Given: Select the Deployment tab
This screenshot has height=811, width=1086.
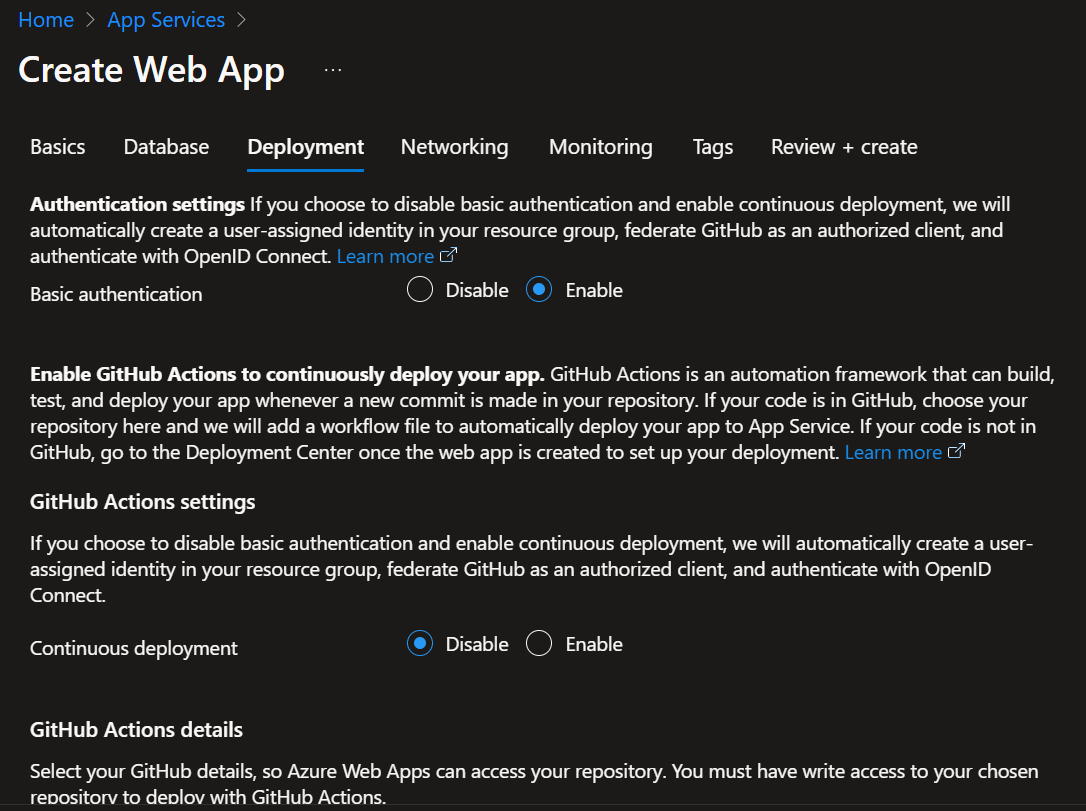Looking at the screenshot, I should coord(305,147).
